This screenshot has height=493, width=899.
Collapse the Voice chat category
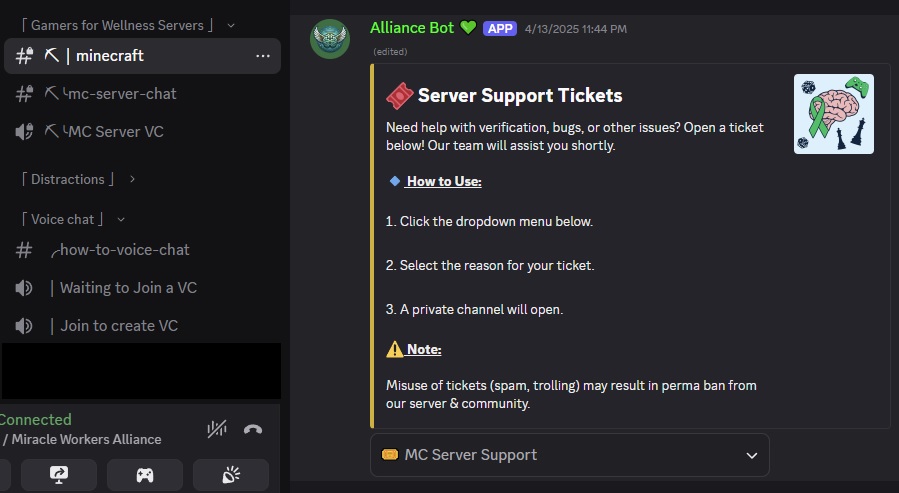click(73, 220)
